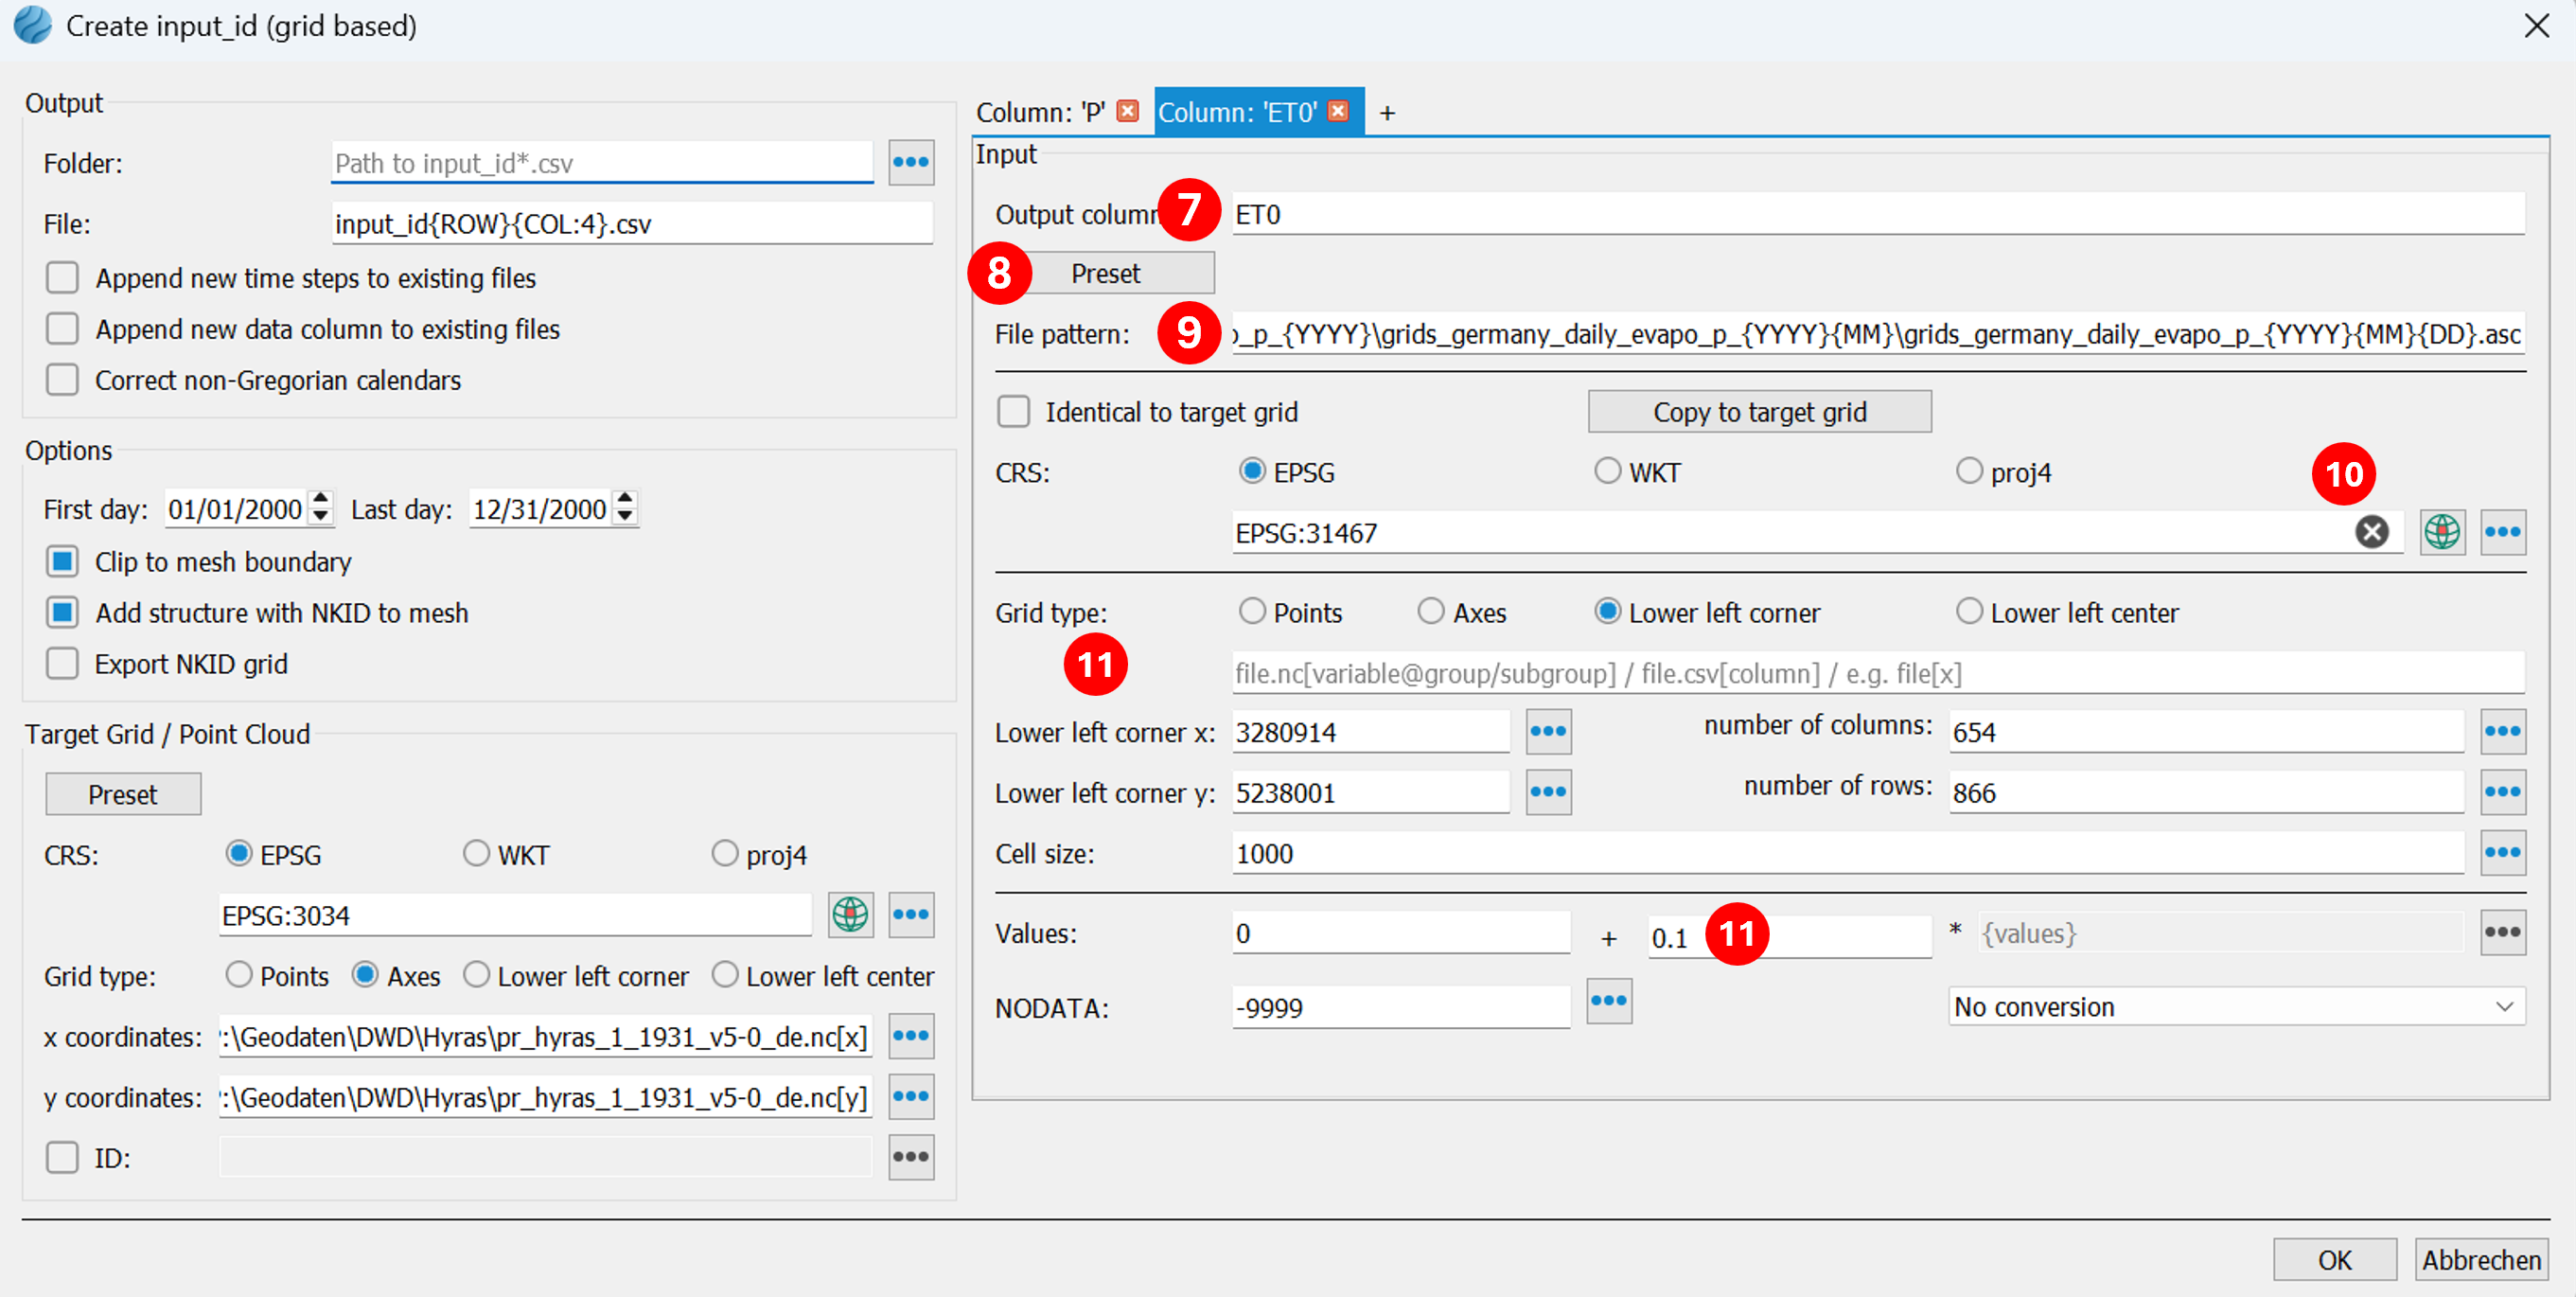Open CRS globe picker for input EPSG:31467

[2441, 532]
